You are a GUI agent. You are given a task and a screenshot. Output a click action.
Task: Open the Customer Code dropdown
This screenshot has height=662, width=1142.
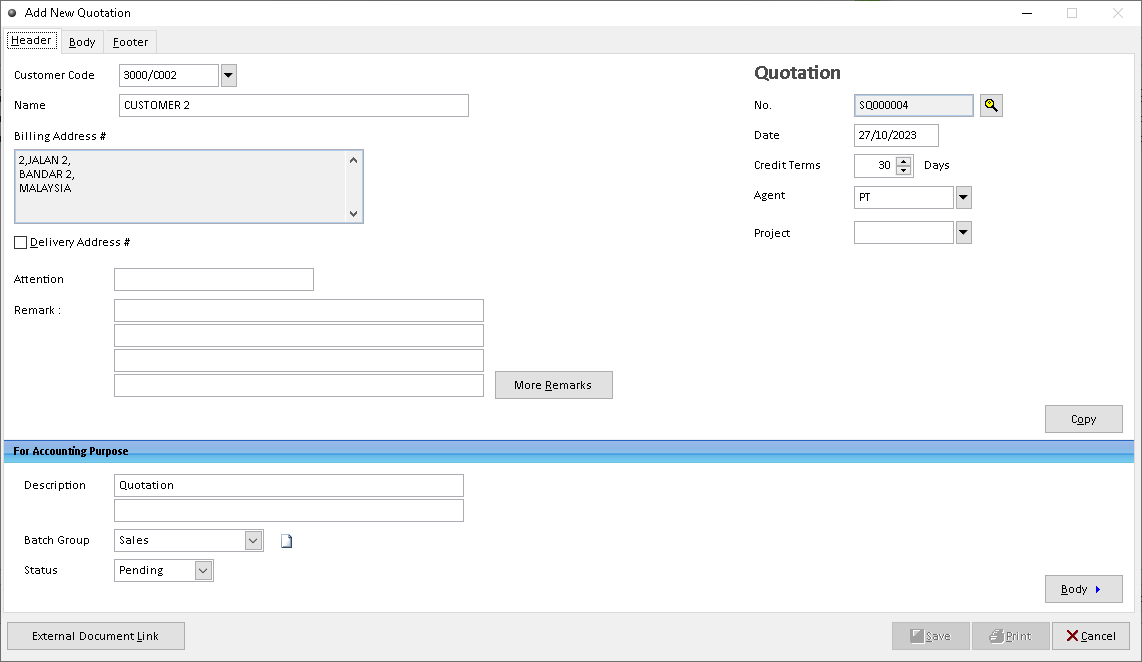[x=229, y=75]
